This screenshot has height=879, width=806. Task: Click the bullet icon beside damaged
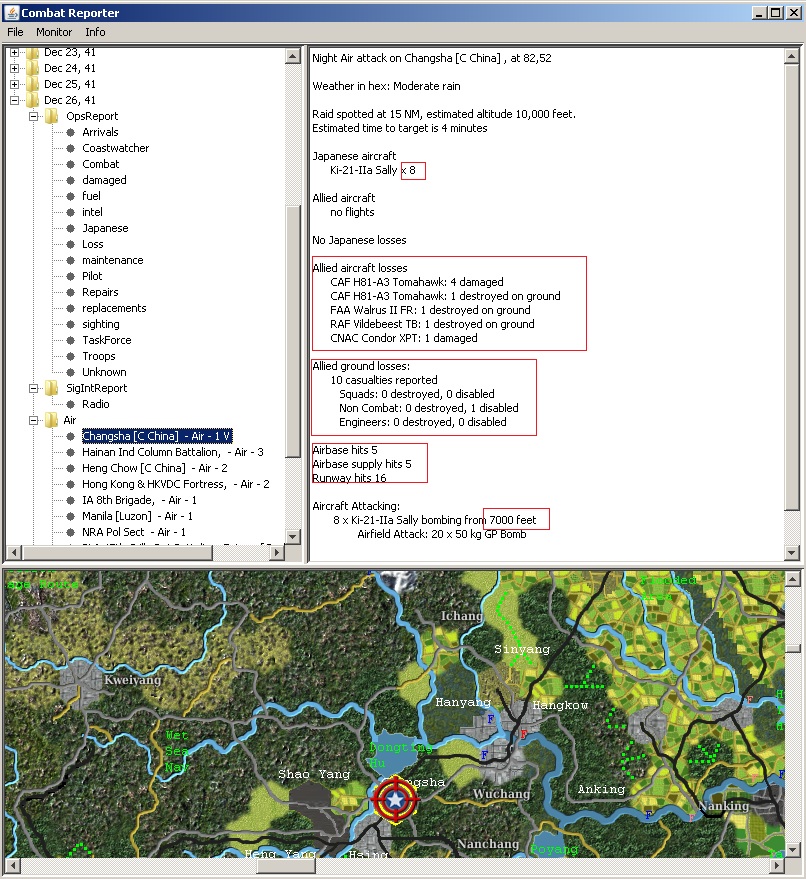[x=71, y=181]
